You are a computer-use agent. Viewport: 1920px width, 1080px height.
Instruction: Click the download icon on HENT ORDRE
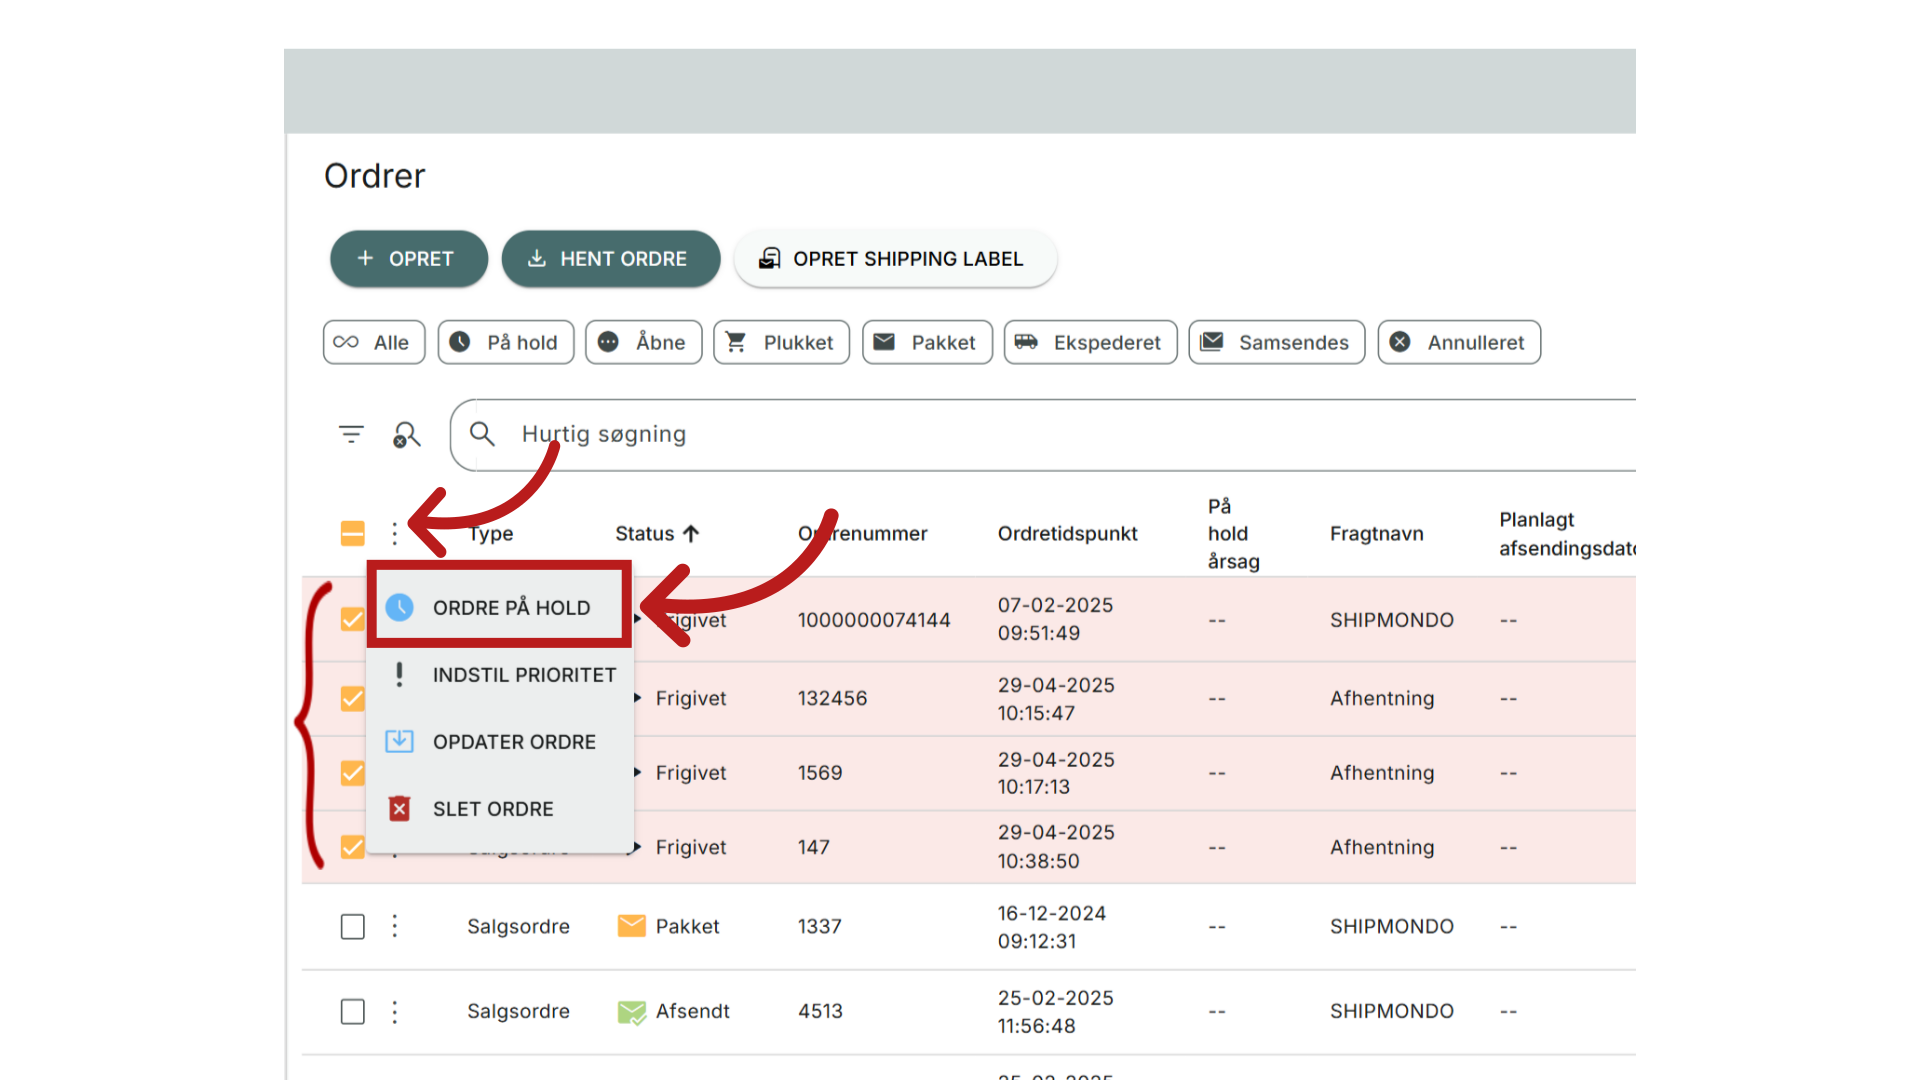click(x=537, y=259)
